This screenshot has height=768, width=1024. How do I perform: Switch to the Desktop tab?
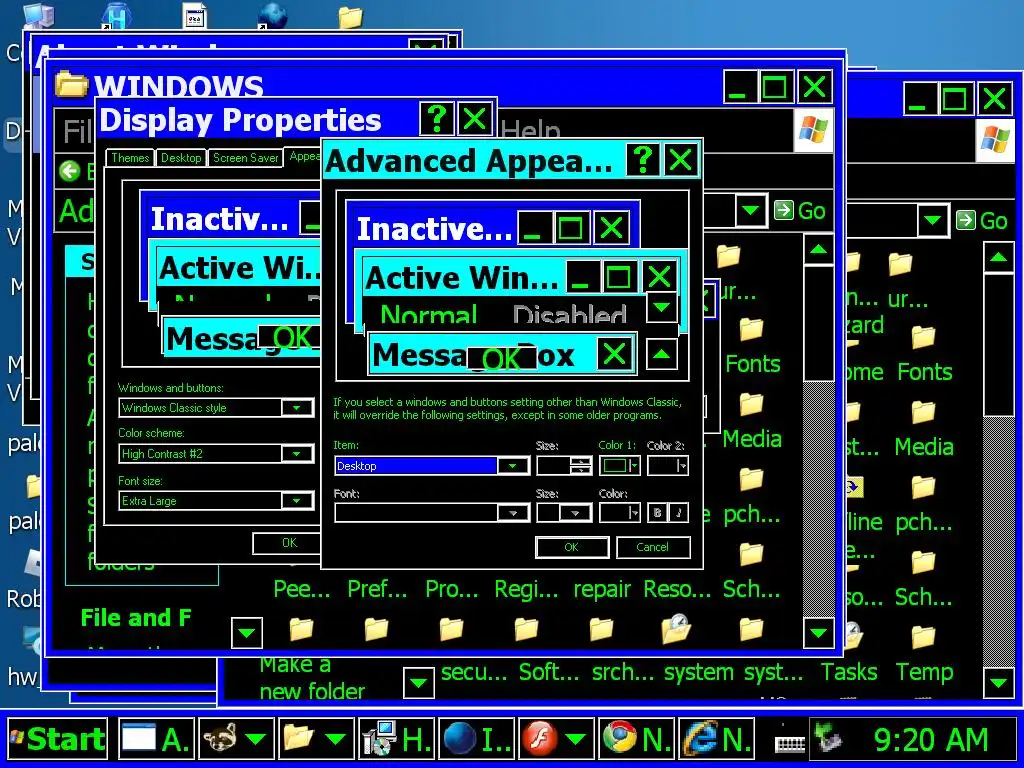point(181,157)
